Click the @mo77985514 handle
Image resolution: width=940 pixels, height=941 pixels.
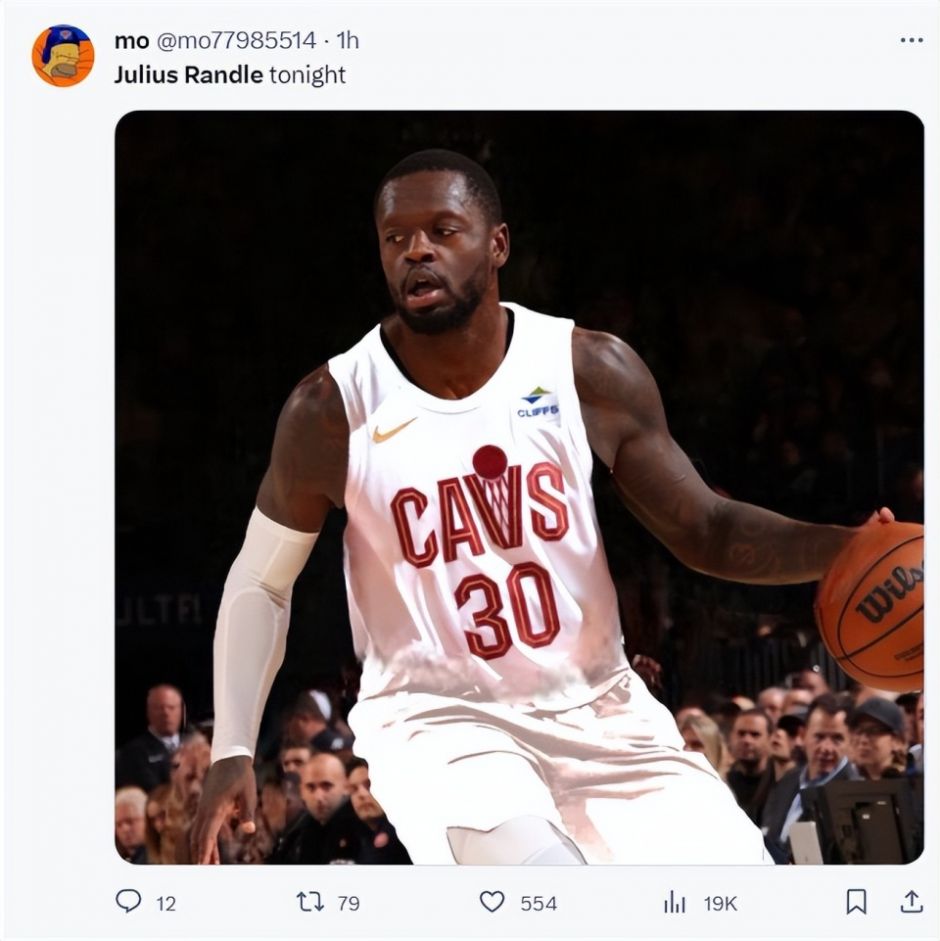point(236,40)
